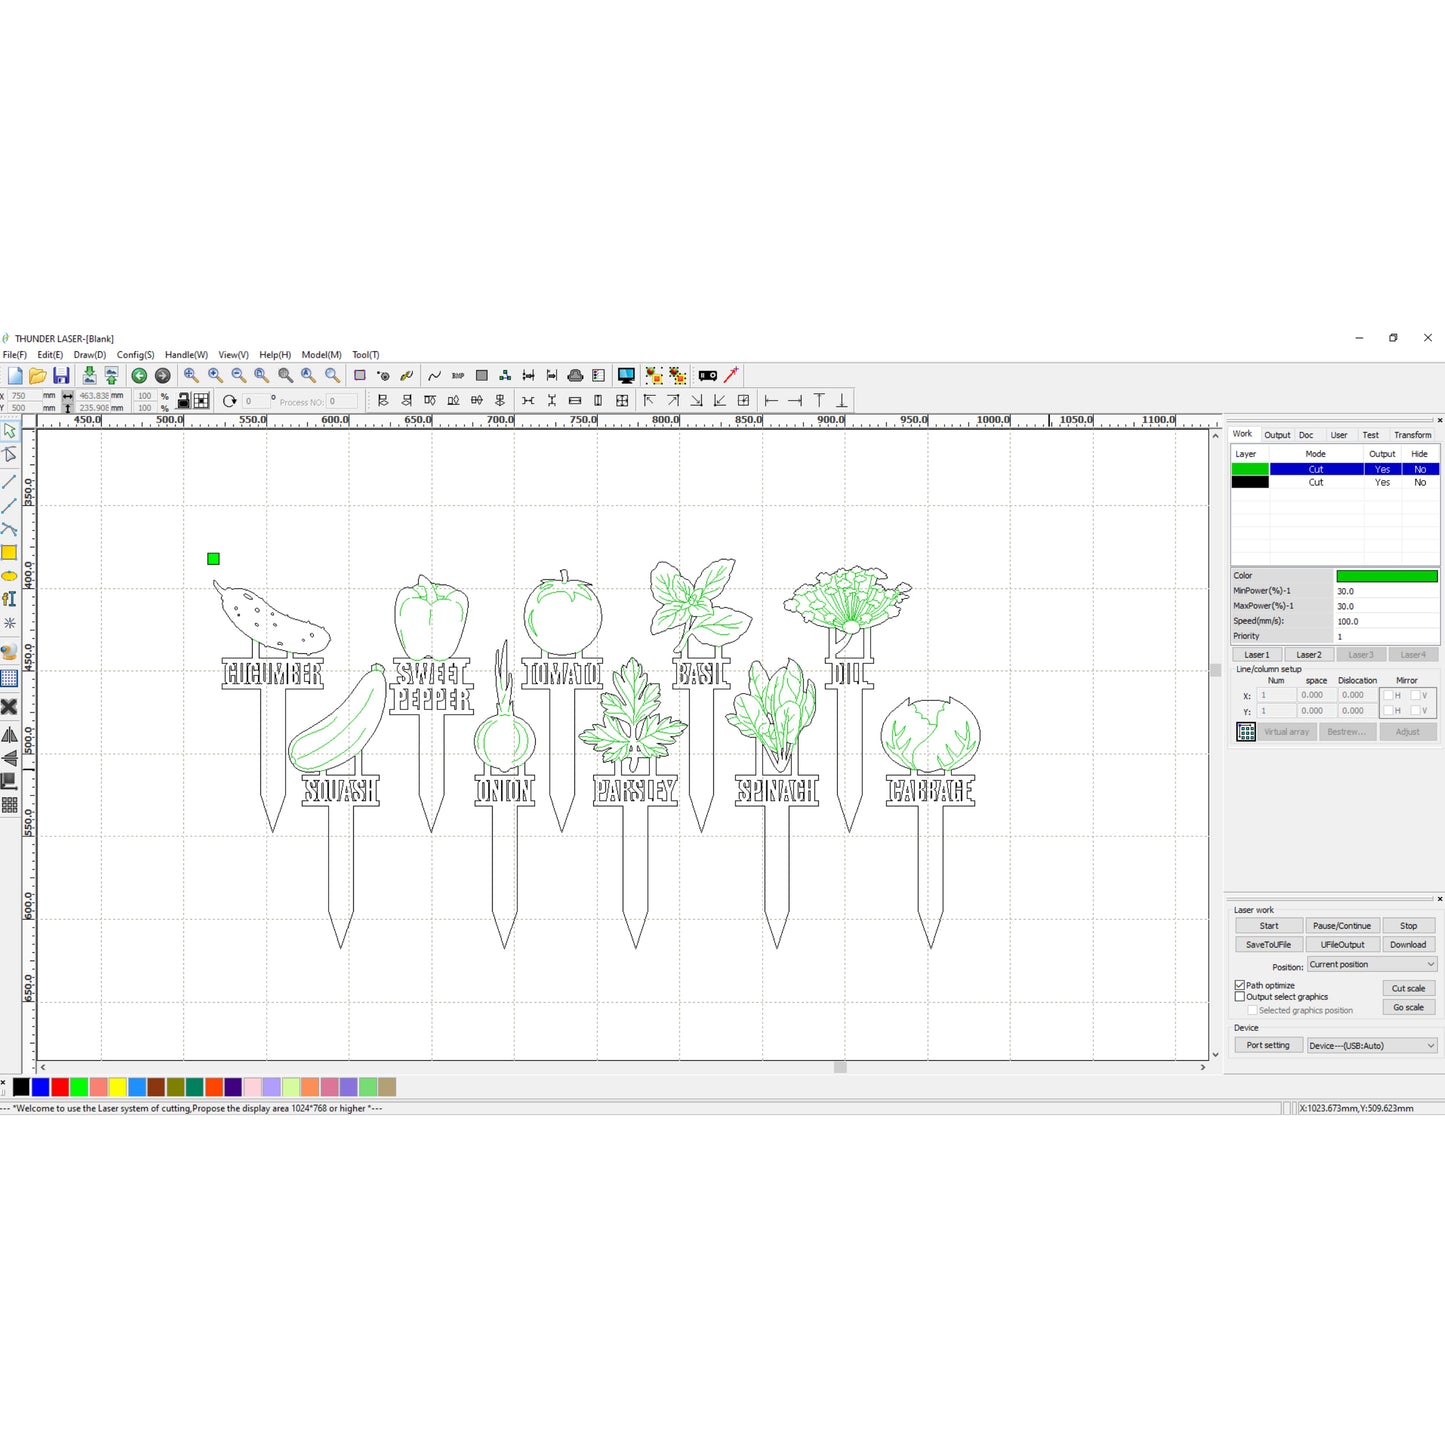Select the Rectangle drawing tool
The height and width of the screenshot is (1445, 1445).
point(11,551)
